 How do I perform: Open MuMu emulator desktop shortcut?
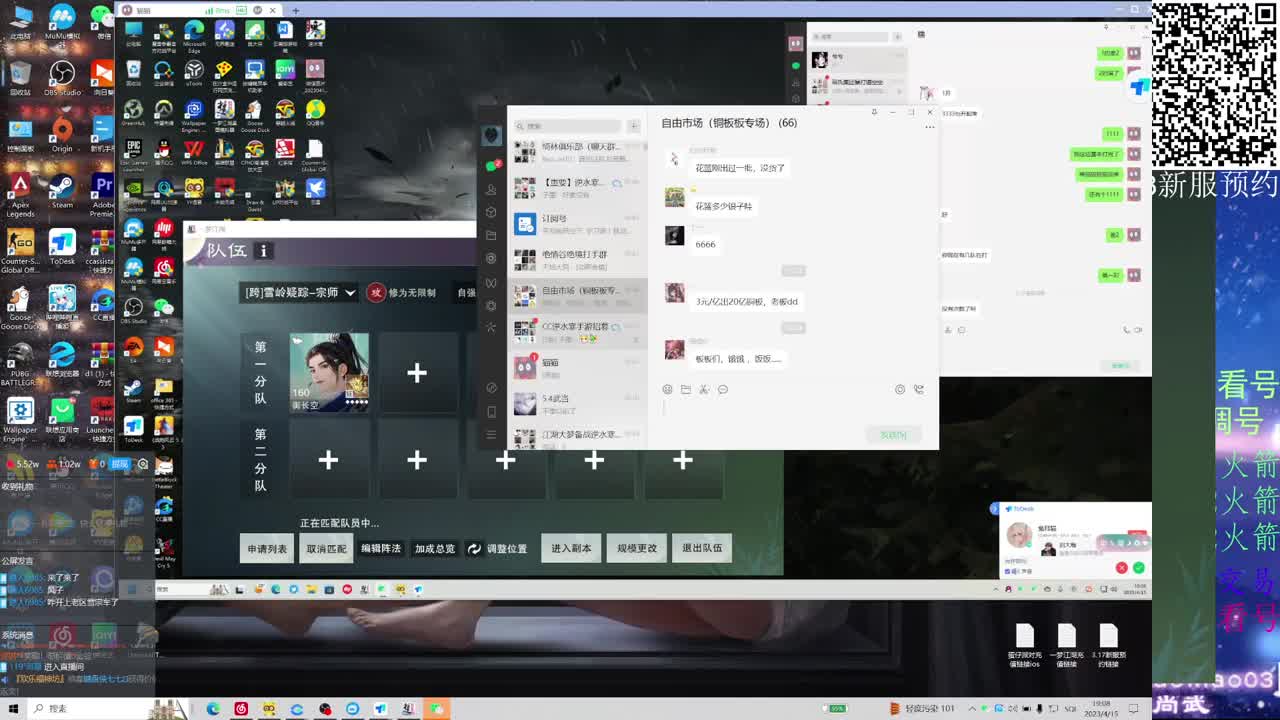pos(61,22)
